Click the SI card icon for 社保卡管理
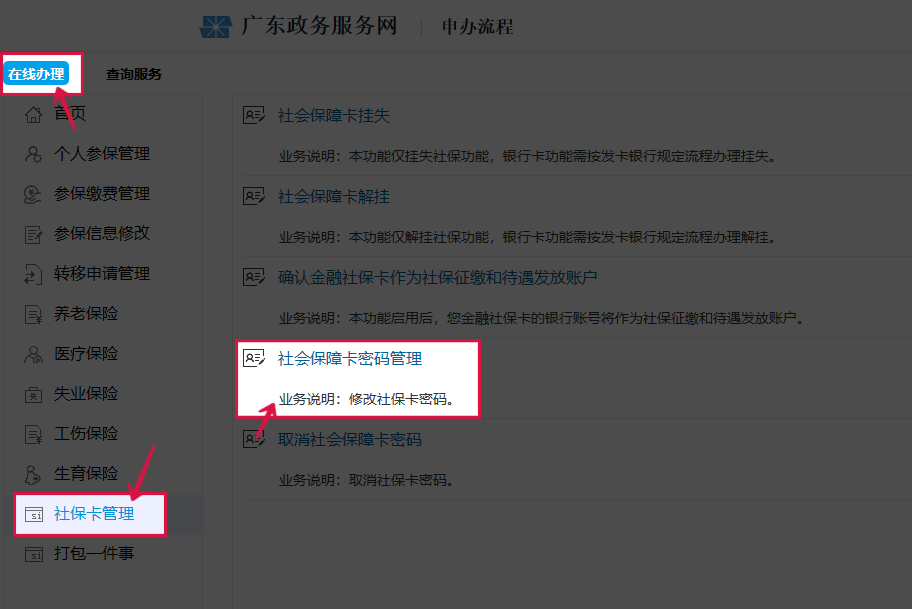The height and width of the screenshot is (609, 912). pyautogui.click(x=34, y=515)
